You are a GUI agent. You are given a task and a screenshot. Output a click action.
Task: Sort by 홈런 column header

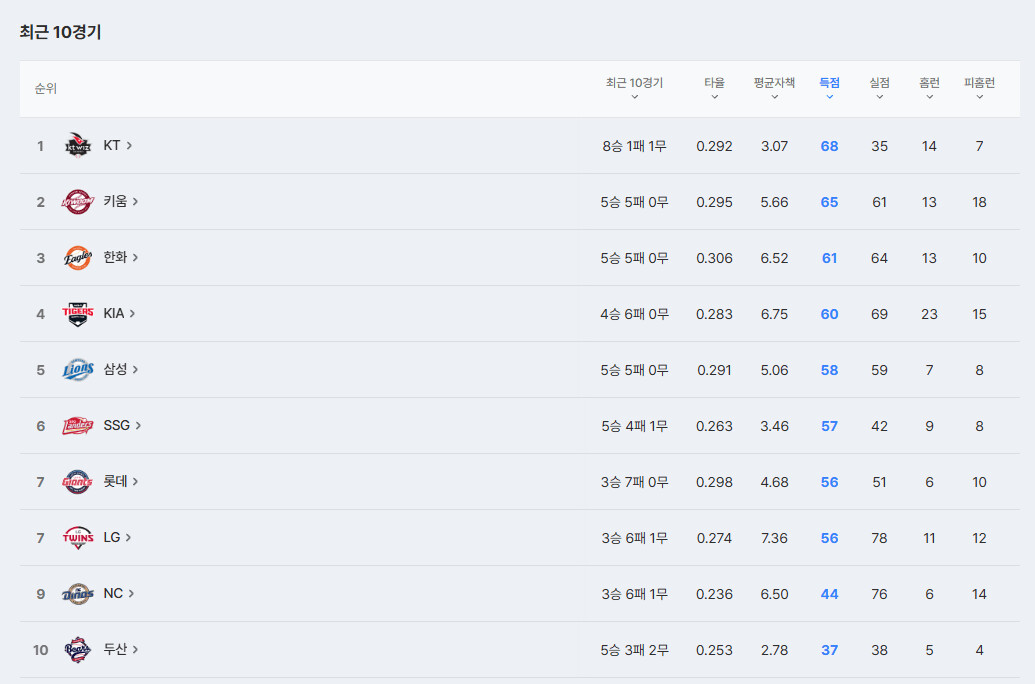click(x=929, y=88)
